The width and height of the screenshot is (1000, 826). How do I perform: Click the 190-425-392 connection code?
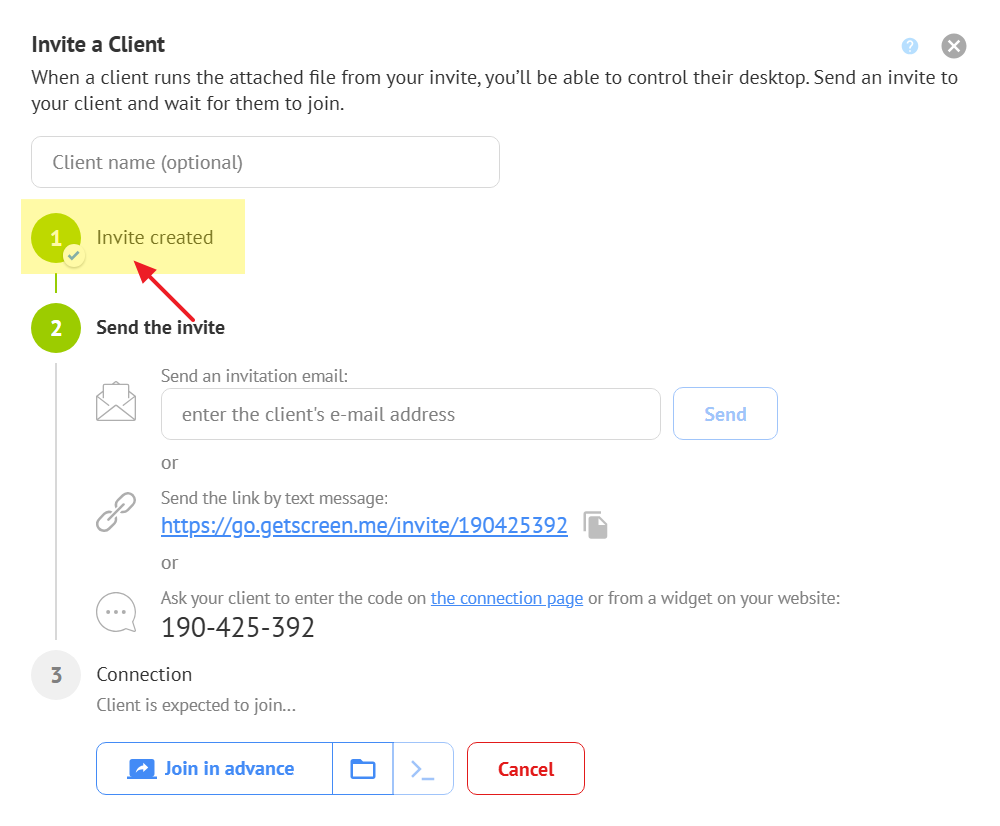coord(238,628)
